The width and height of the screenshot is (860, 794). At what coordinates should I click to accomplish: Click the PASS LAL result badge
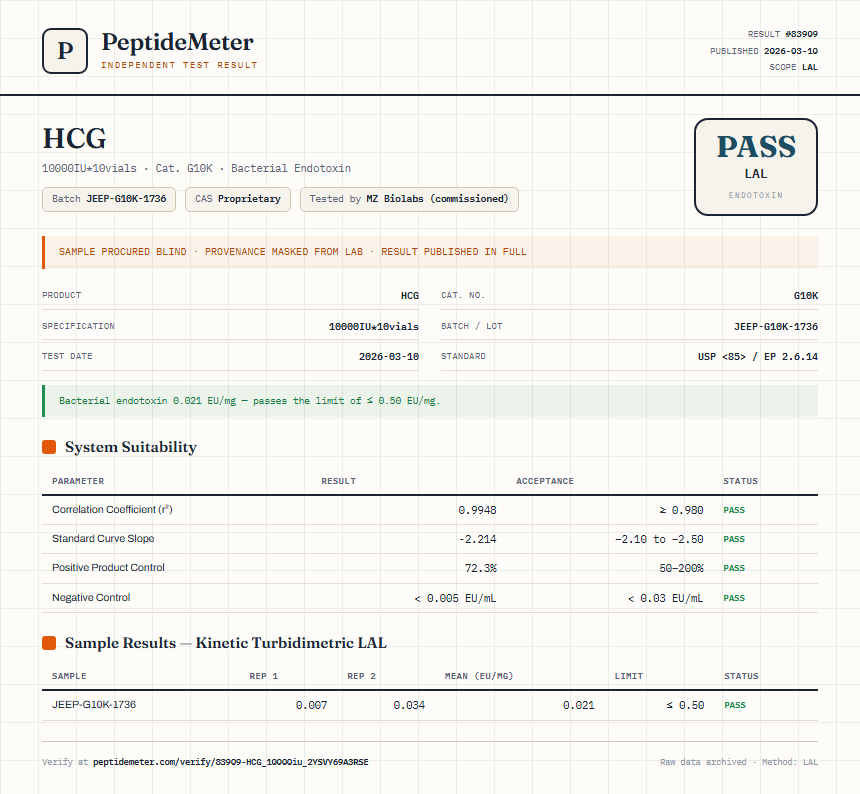tap(756, 167)
